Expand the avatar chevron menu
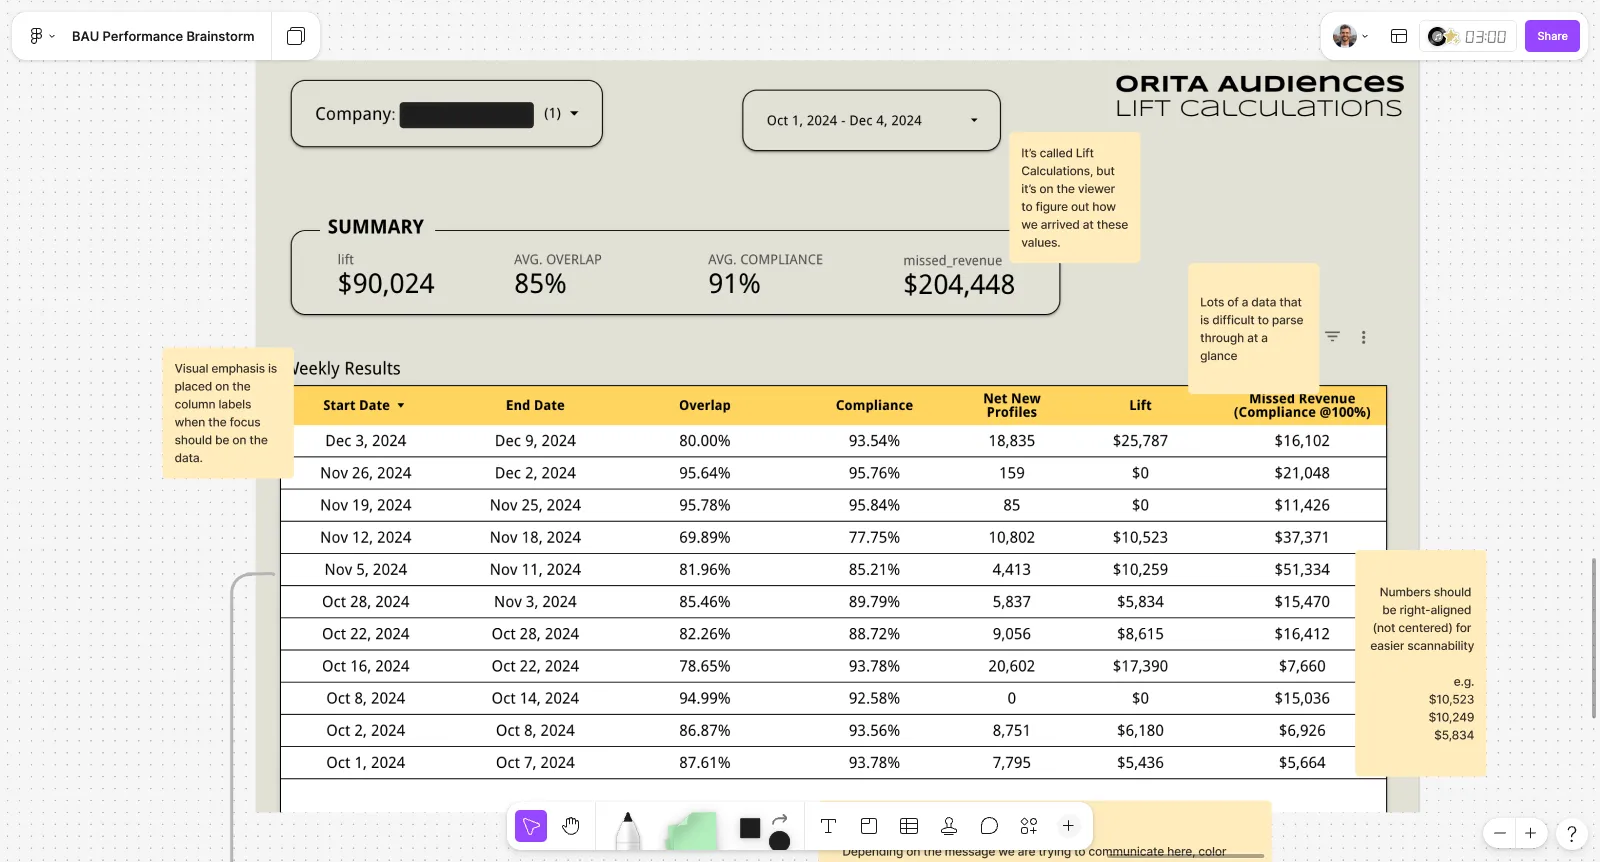 coord(1365,37)
